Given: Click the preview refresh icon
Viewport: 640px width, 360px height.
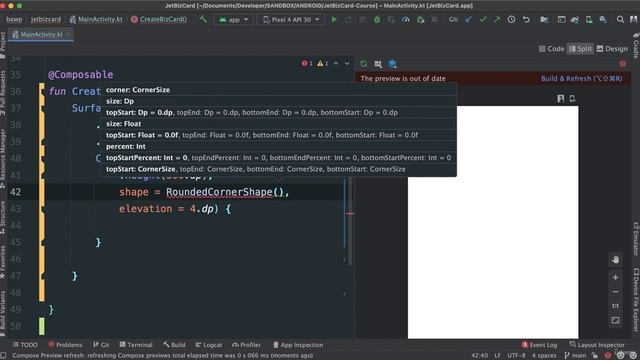Looking at the screenshot, I should pyautogui.click(x=363, y=64).
